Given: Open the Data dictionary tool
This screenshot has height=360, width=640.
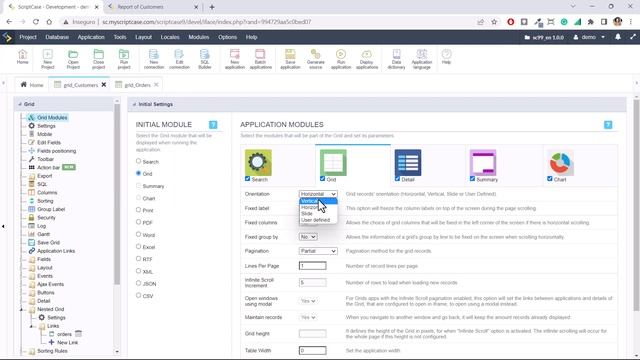Looking at the screenshot, I should point(396,59).
